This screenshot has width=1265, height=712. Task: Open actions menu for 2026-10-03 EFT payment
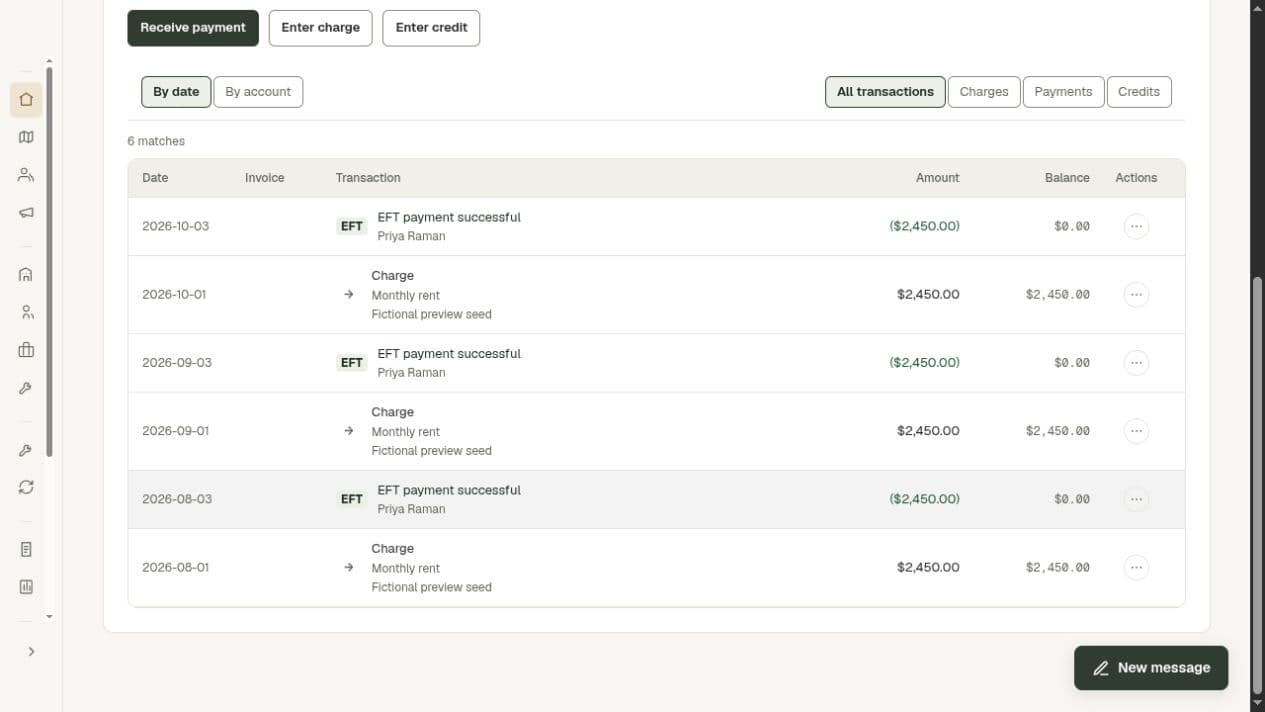pyautogui.click(x=1136, y=226)
